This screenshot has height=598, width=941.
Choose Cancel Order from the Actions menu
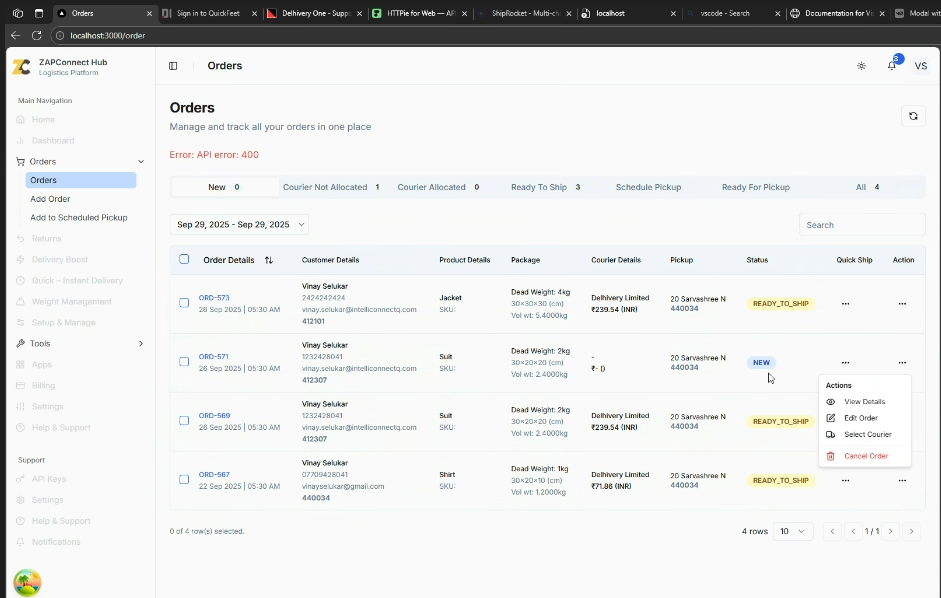[x=865, y=456]
